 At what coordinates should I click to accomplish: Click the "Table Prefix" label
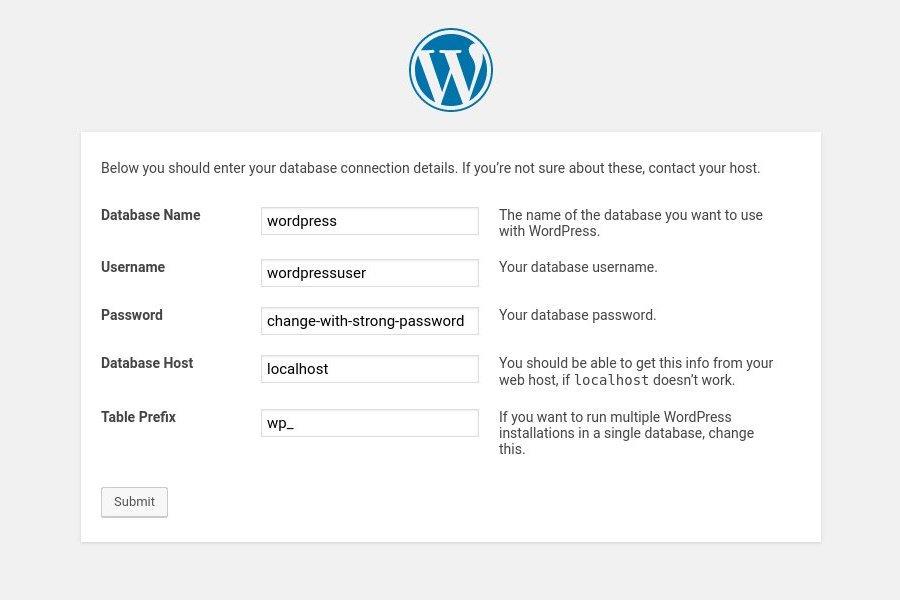pos(139,417)
